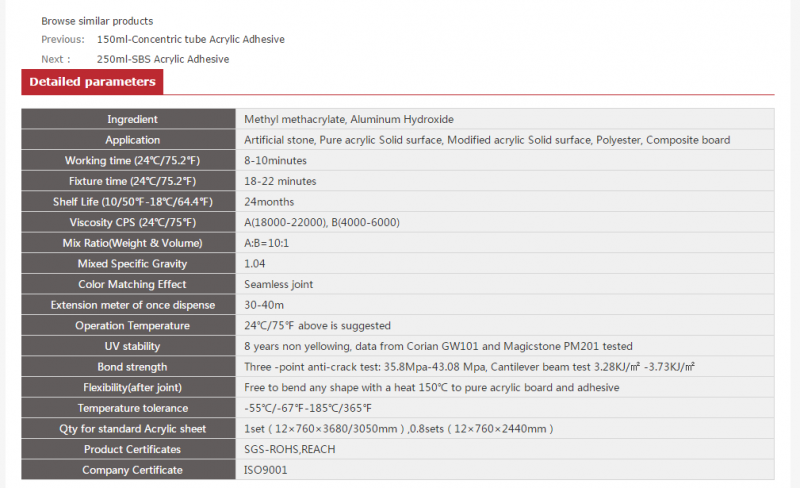The width and height of the screenshot is (800, 488).
Task: Click the 'Previous:' label
Action: (x=63, y=39)
